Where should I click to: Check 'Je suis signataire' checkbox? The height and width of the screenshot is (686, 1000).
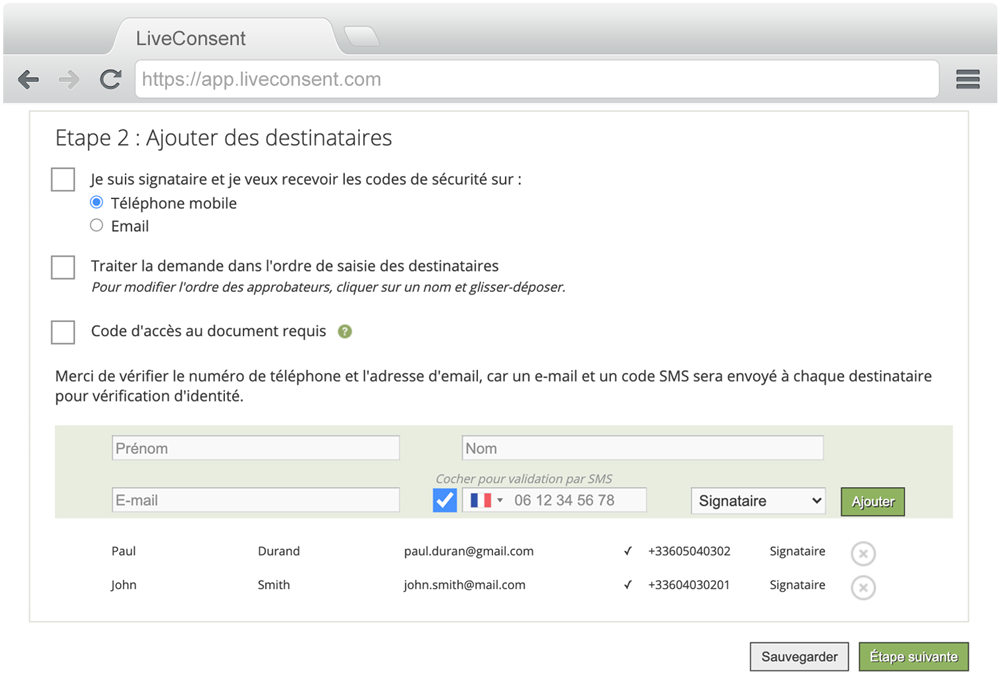63,180
